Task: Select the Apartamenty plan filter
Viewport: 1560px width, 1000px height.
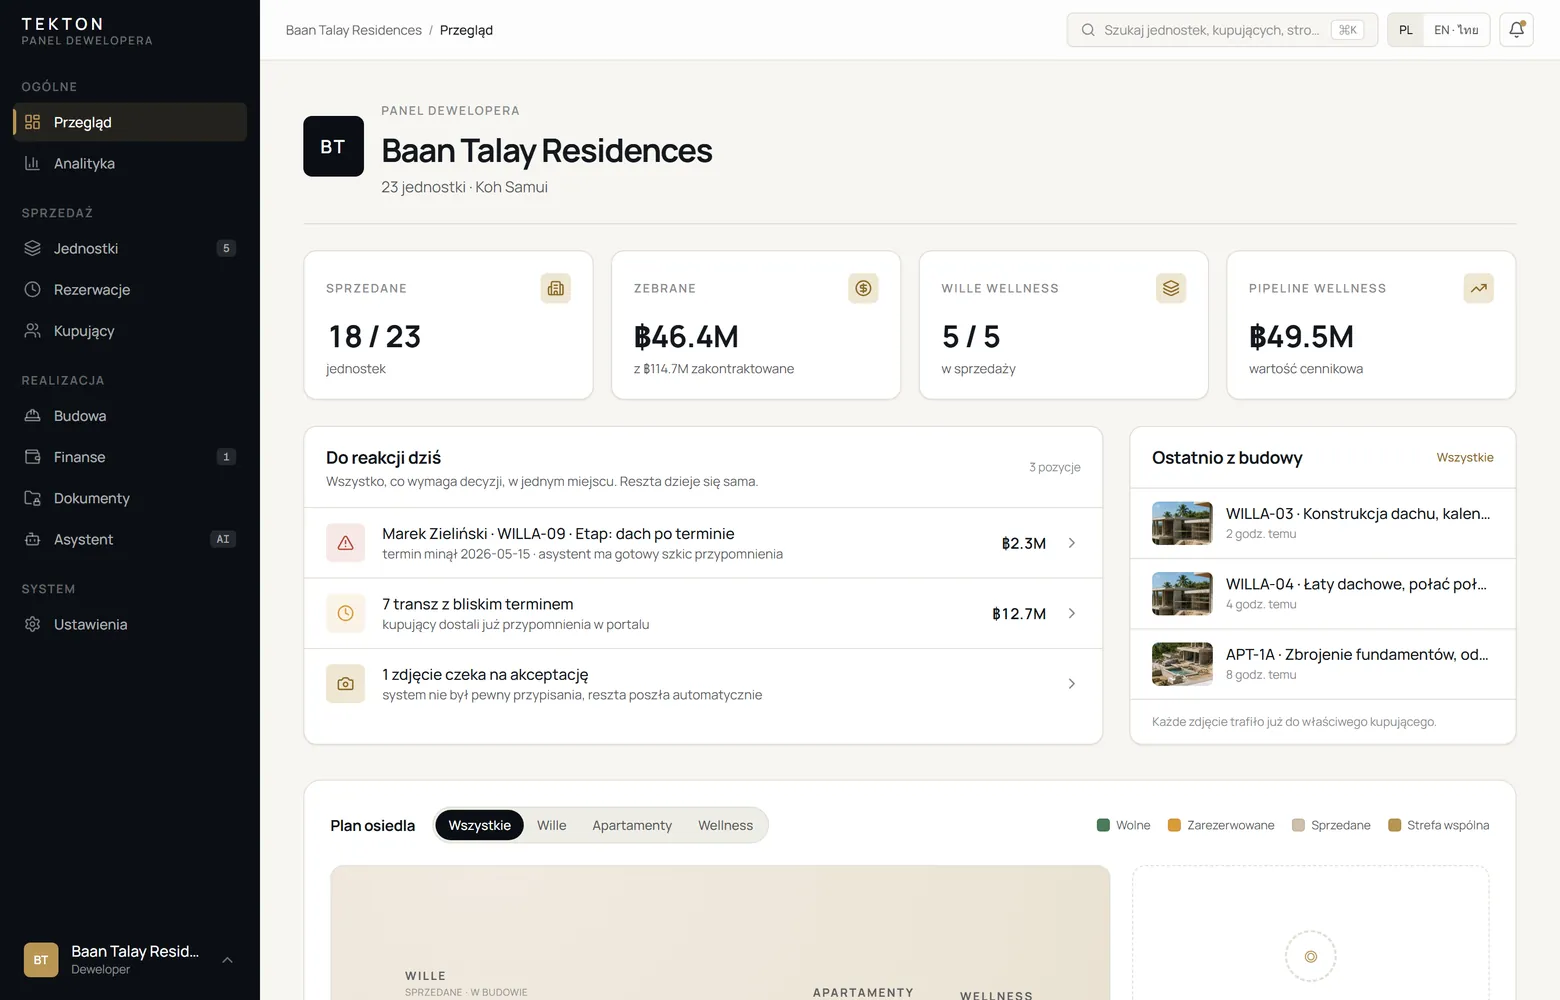Action: pos(632,825)
